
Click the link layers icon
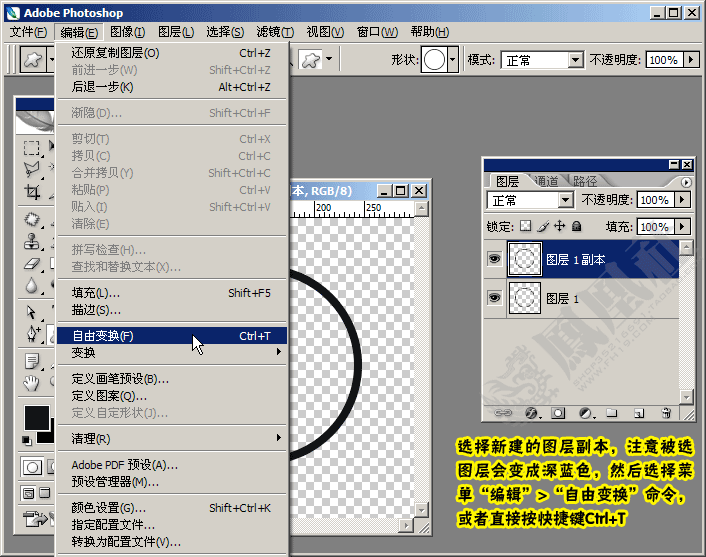tap(503, 412)
